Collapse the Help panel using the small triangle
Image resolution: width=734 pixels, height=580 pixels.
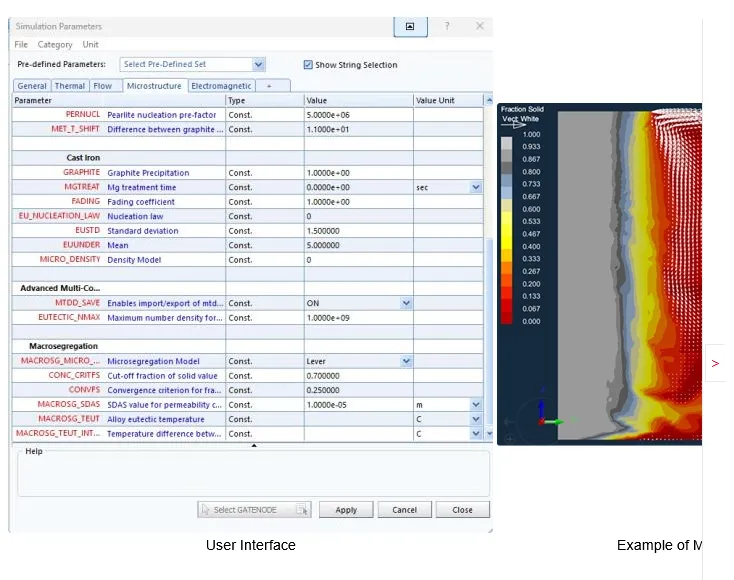[254, 446]
